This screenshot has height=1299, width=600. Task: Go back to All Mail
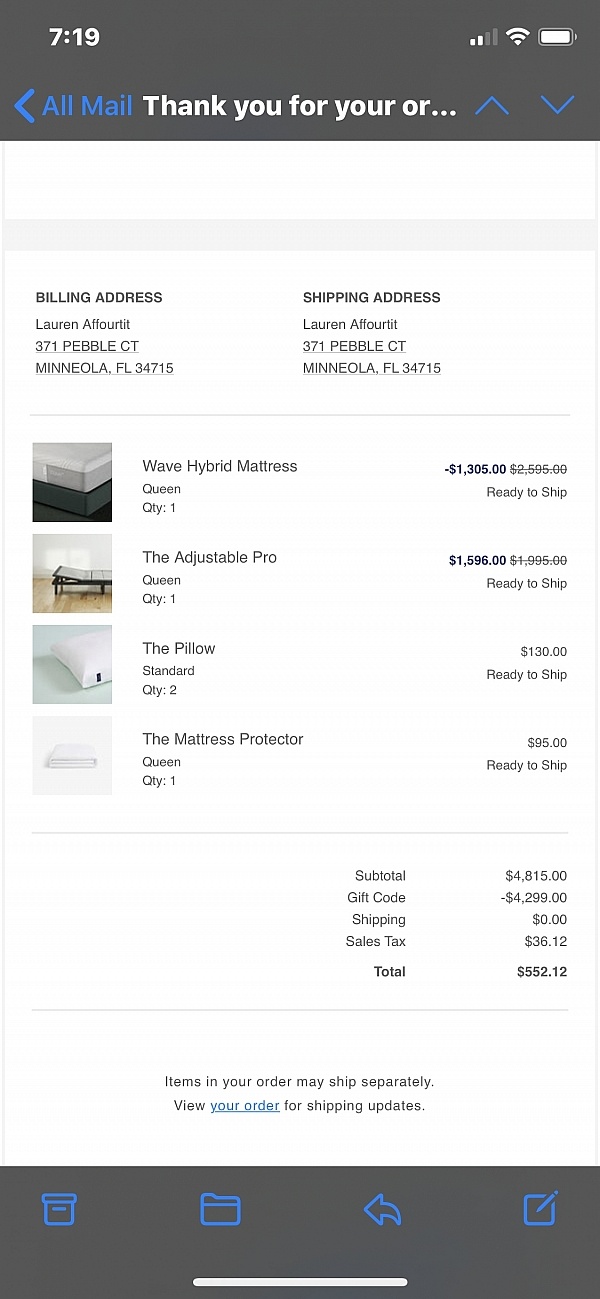72,105
